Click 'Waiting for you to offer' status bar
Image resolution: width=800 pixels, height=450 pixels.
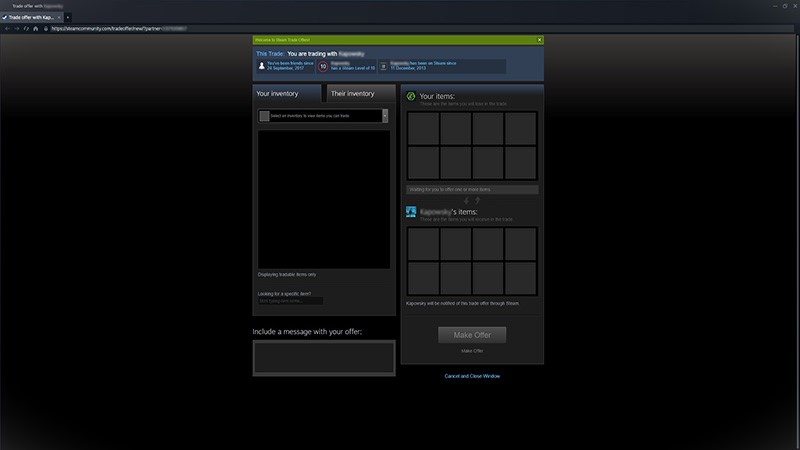472,189
